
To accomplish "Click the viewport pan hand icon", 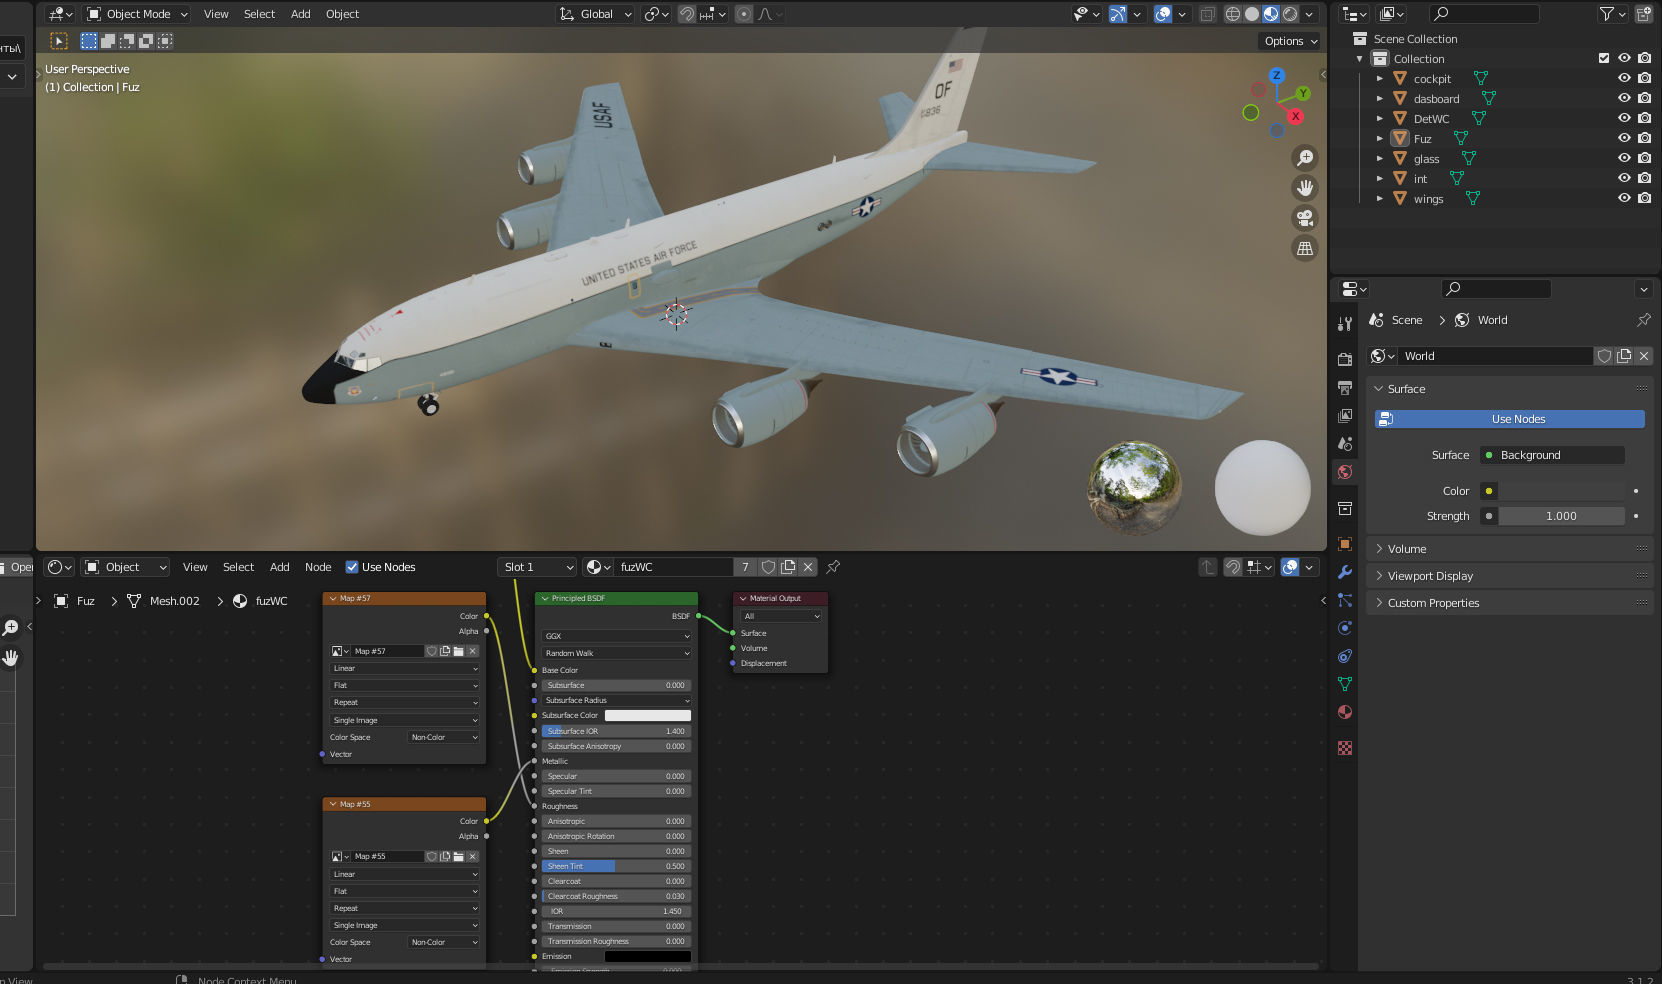I will pyautogui.click(x=1305, y=188).
